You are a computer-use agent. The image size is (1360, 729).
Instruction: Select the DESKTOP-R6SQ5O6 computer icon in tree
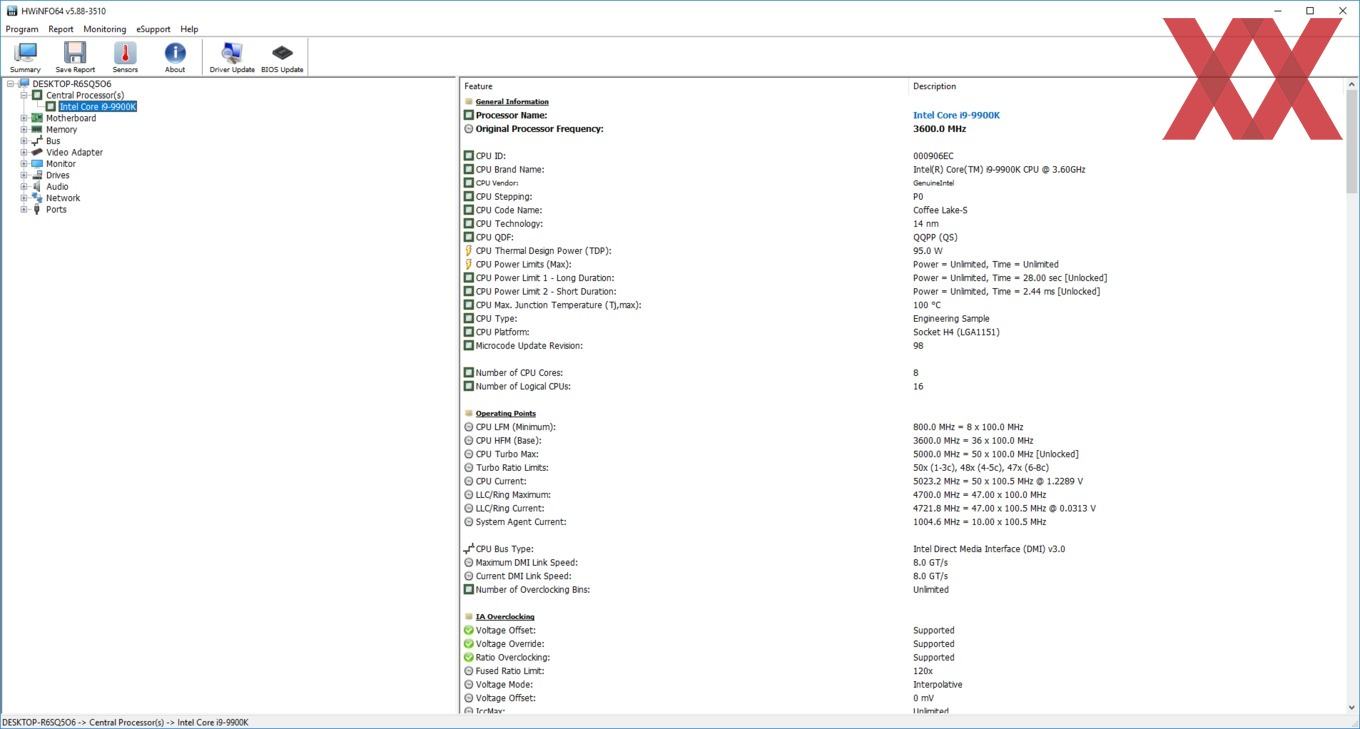point(24,84)
